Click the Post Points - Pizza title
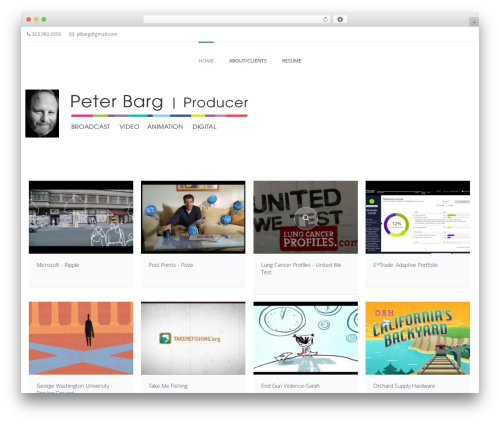 [171, 265]
